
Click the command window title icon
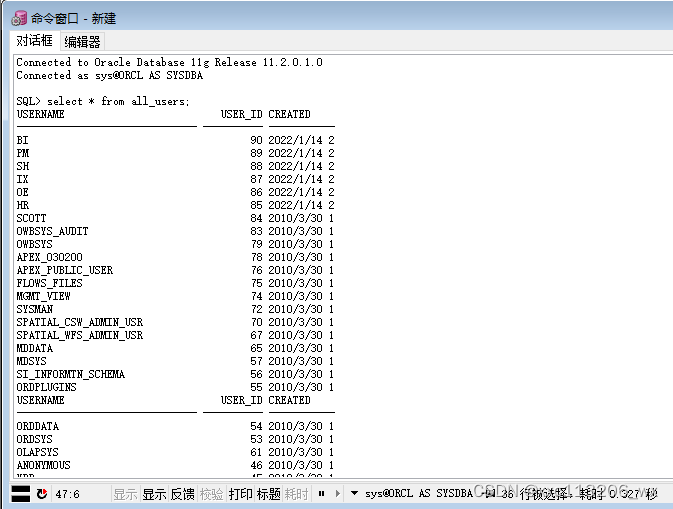[x=19, y=18]
